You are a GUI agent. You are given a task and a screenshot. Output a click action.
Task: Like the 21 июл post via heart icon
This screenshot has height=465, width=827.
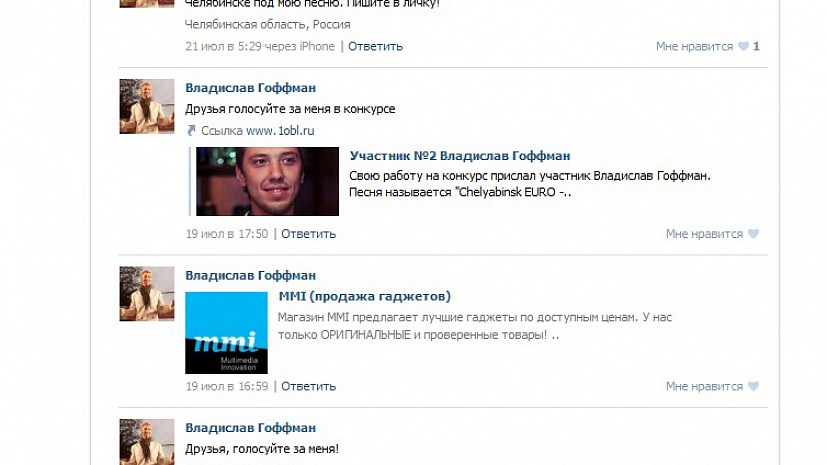[743, 46]
